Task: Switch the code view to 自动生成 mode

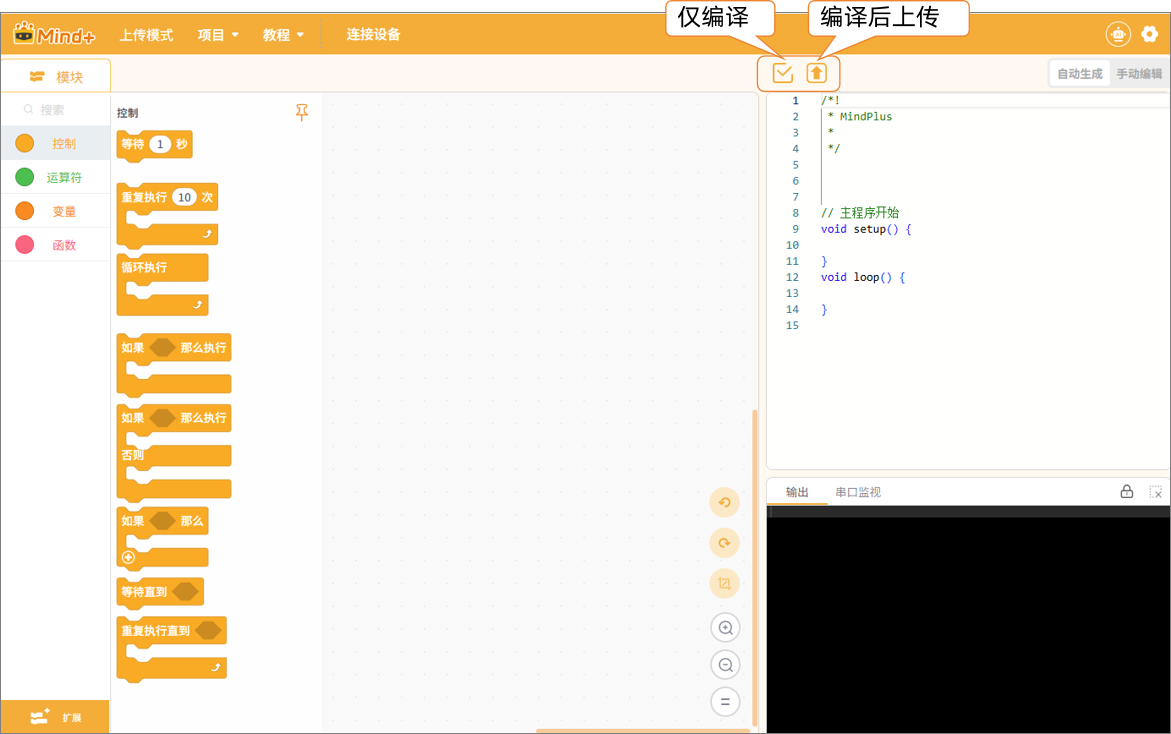Action: pos(1079,74)
